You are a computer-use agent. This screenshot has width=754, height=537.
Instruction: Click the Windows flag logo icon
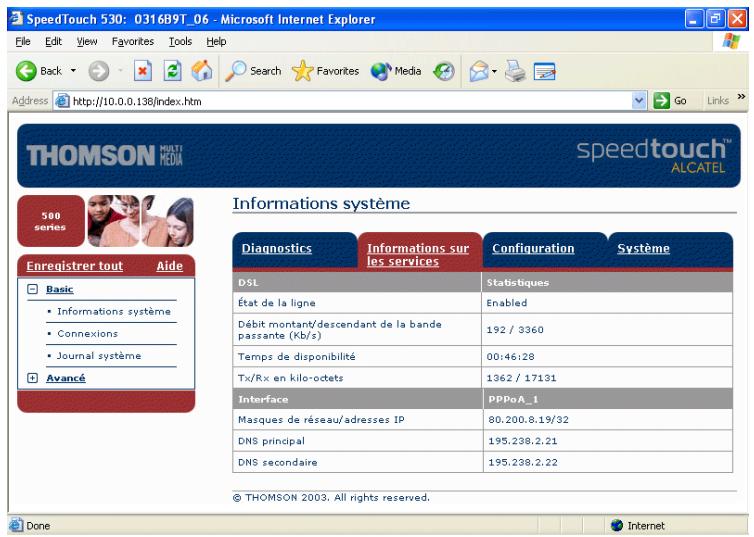(731, 41)
